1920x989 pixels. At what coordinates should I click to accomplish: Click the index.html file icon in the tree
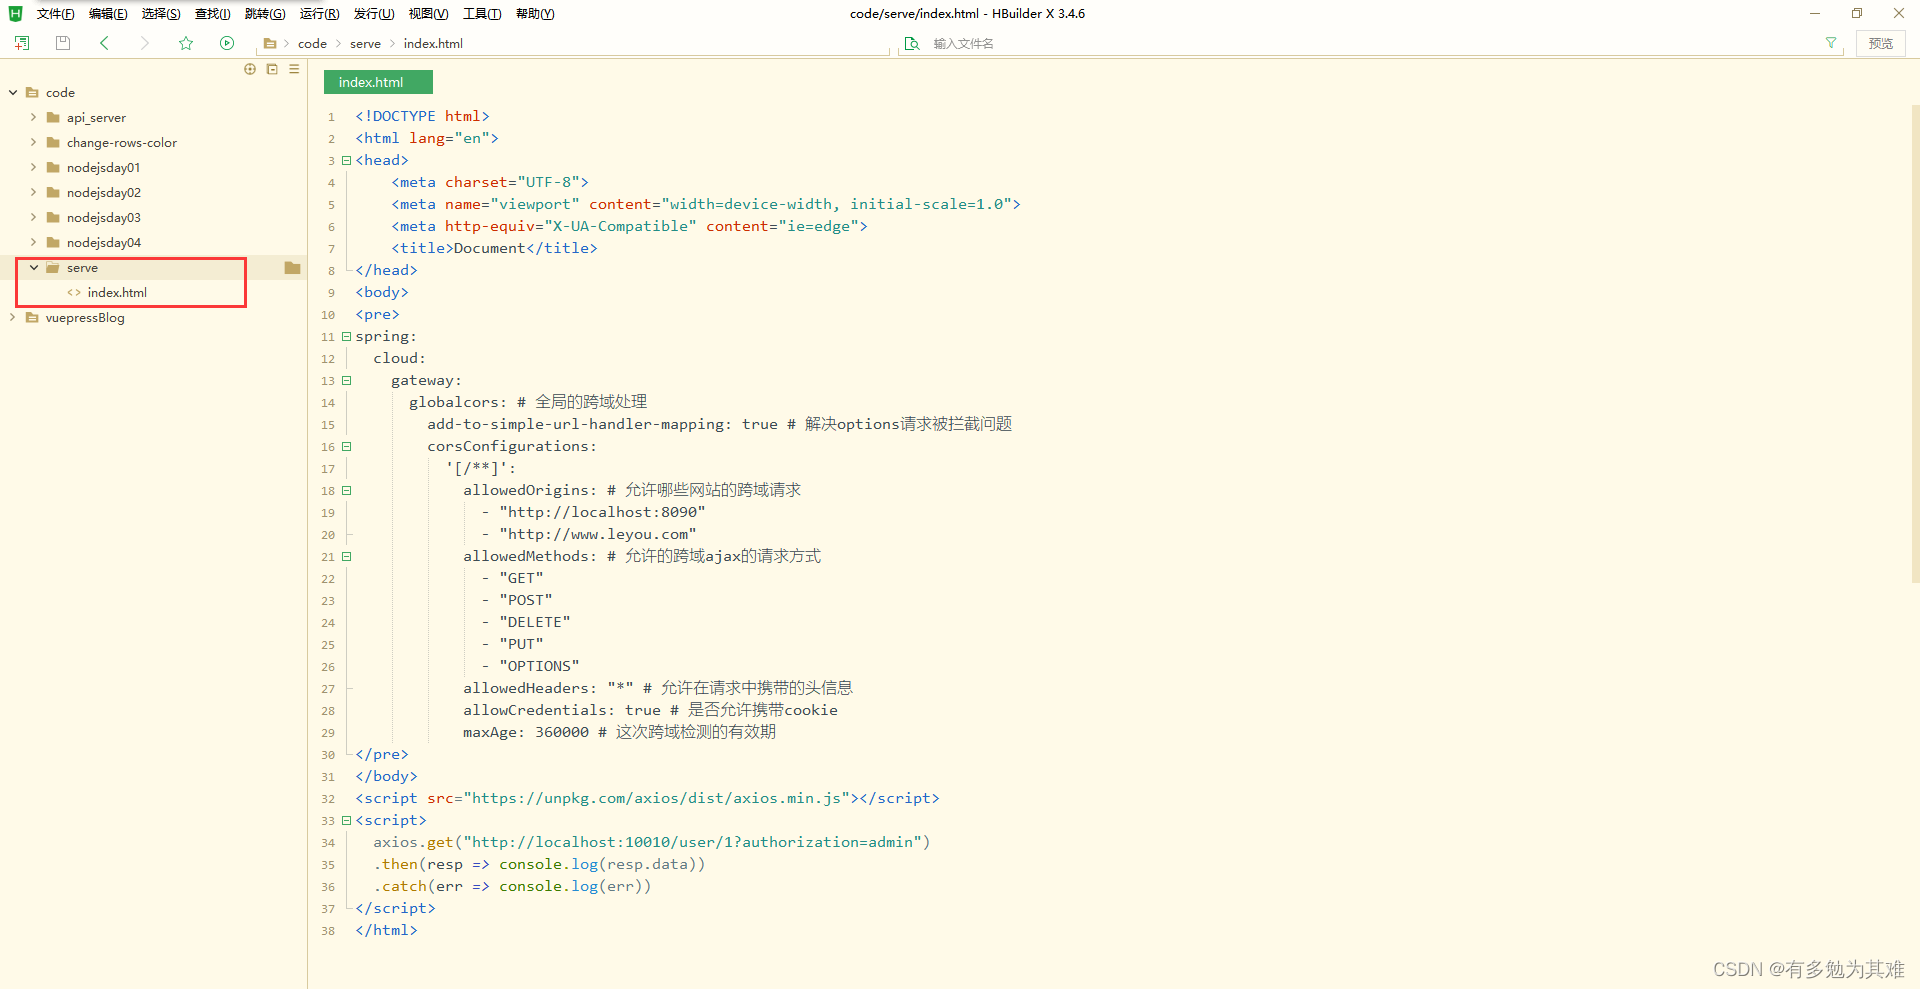(x=74, y=293)
